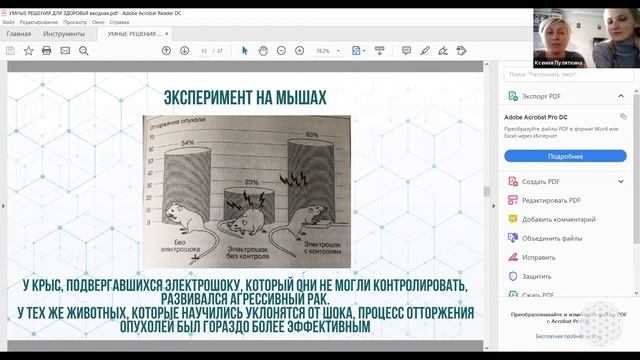Collapse the Export PDF section

(621, 96)
